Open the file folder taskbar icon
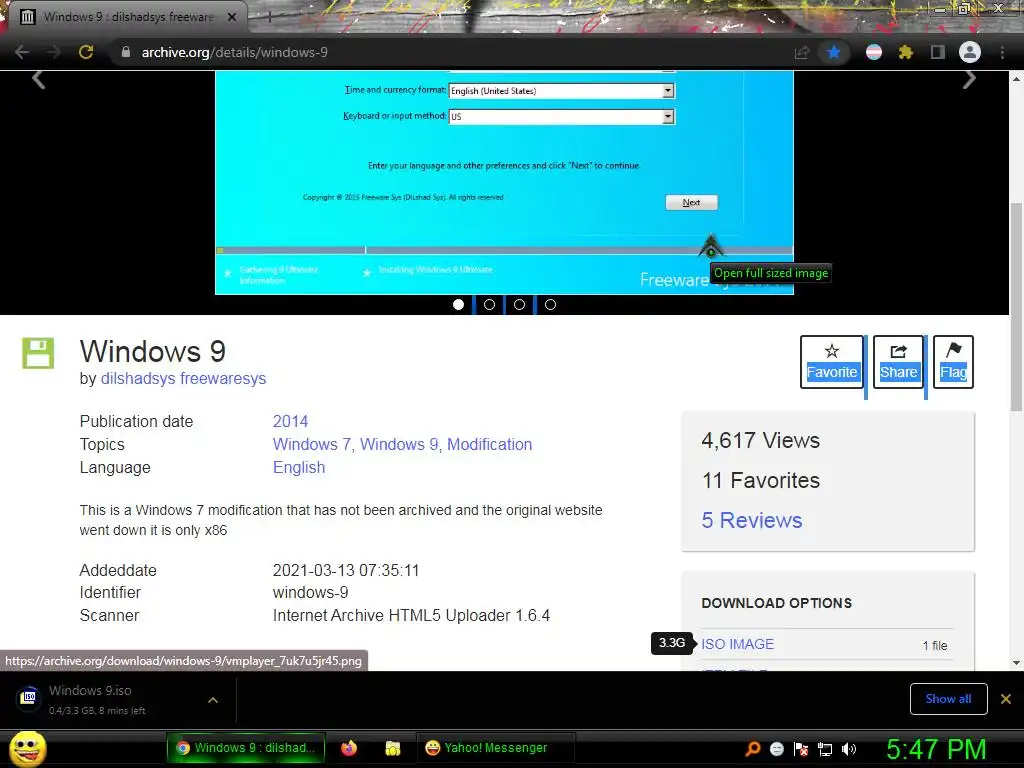 (x=392, y=748)
